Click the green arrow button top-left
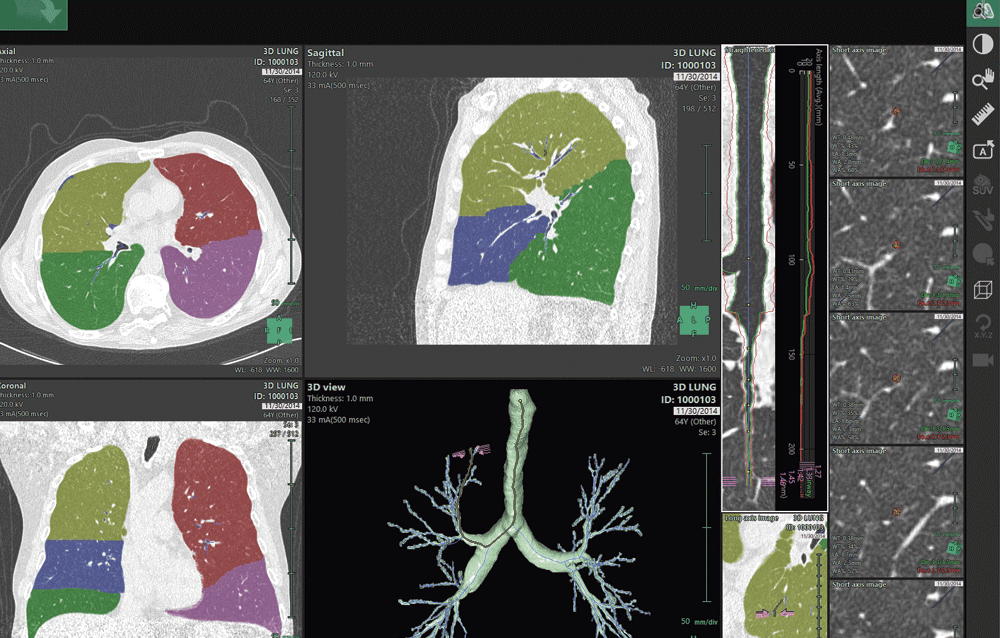1000x638 pixels. tap(33, 14)
